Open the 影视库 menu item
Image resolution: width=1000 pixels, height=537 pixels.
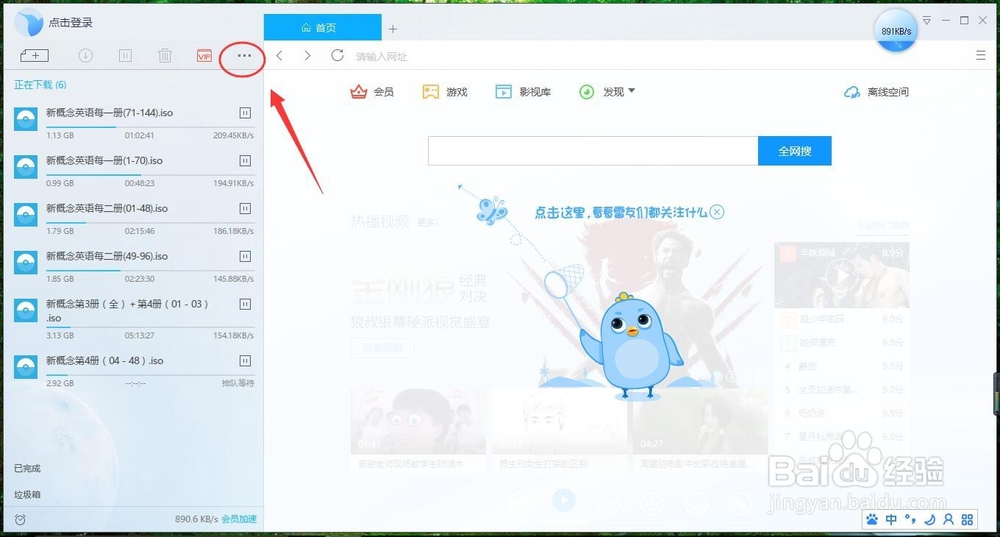(523, 92)
